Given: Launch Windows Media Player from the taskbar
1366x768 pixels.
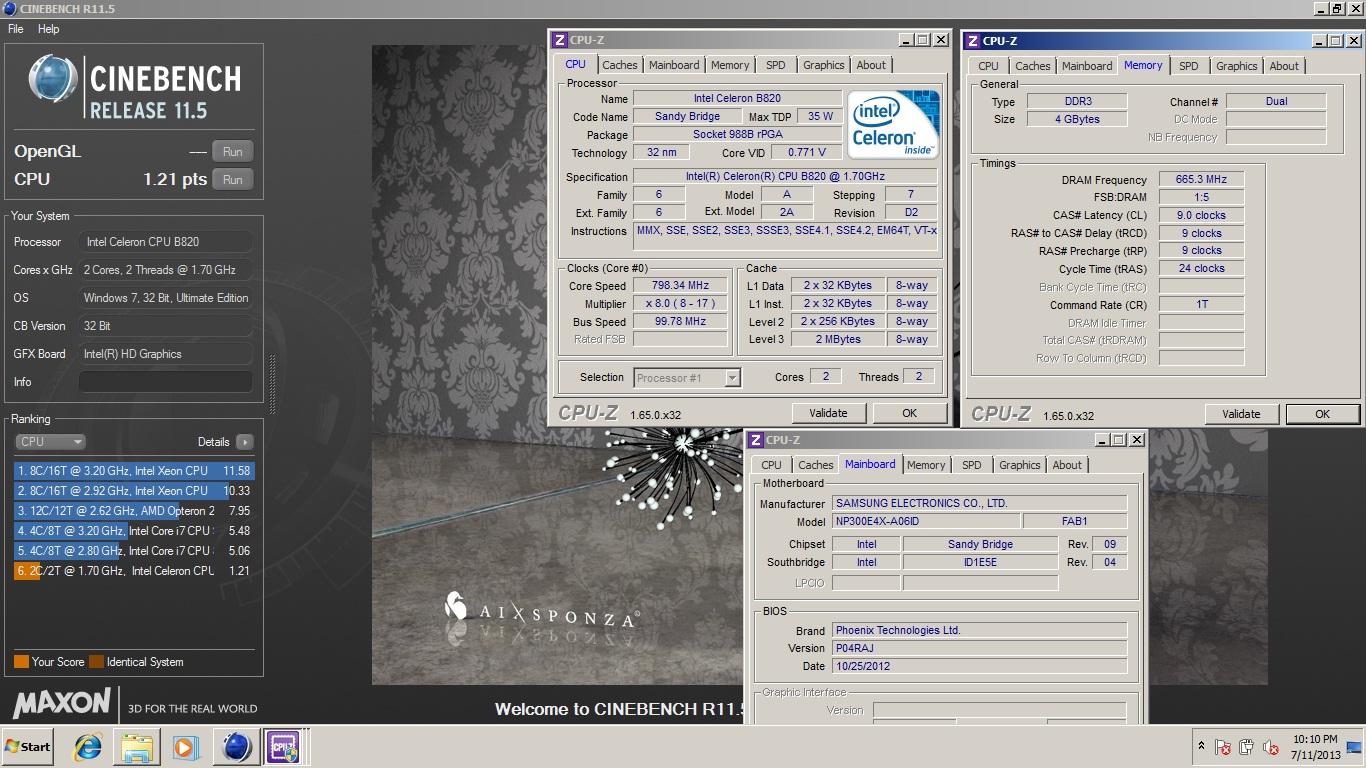Looking at the screenshot, I should 185,747.
